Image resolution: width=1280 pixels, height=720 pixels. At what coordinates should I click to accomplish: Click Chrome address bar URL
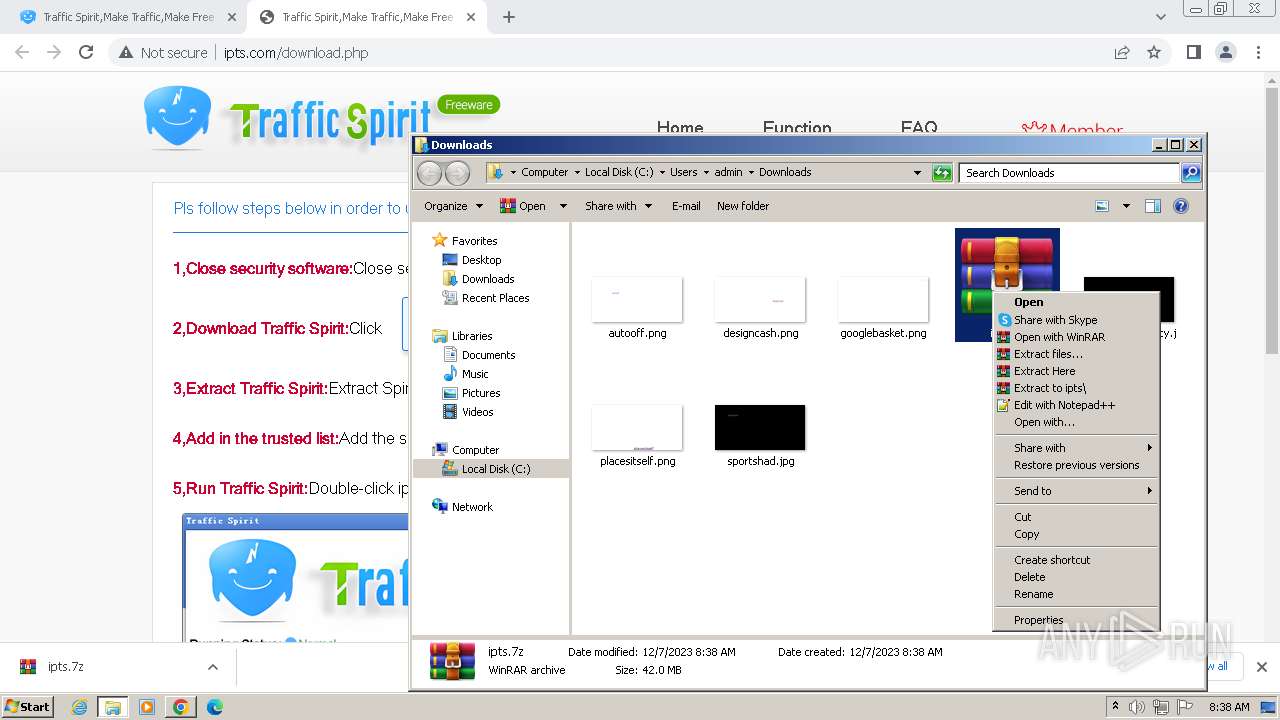click(x=295, y=53)
